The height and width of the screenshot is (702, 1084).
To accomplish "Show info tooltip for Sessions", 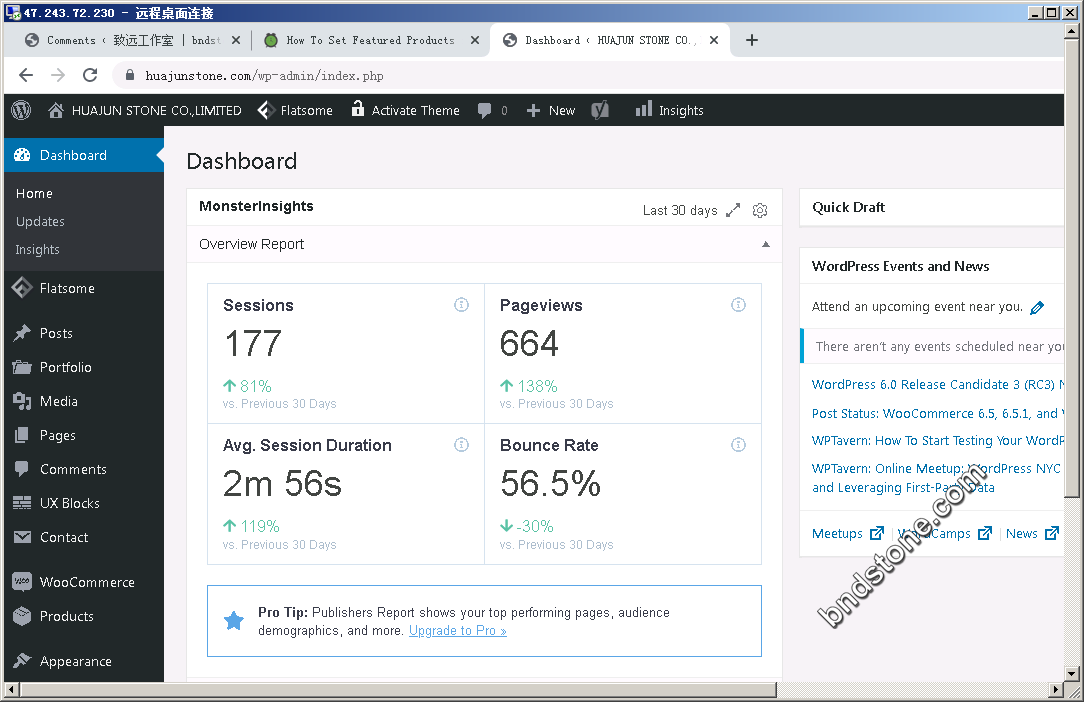I will (461, 304).
